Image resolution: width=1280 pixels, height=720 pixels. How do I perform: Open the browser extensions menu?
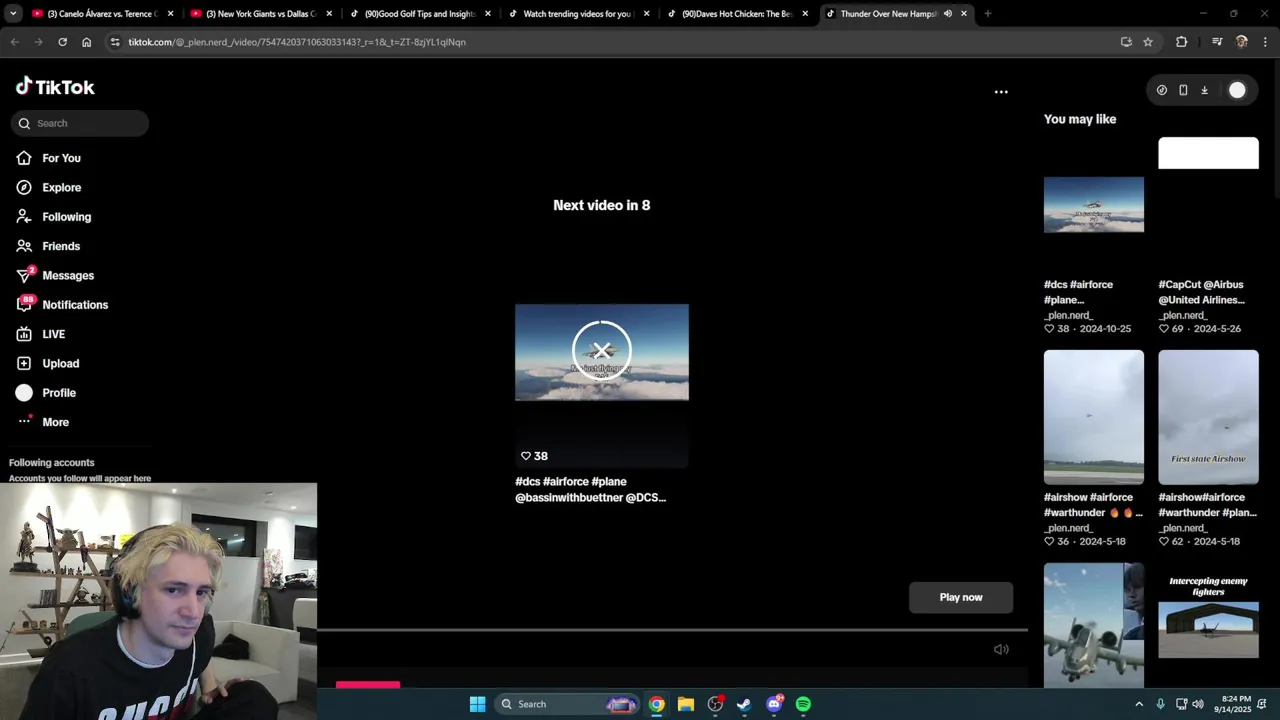[x=1181, y=42]
